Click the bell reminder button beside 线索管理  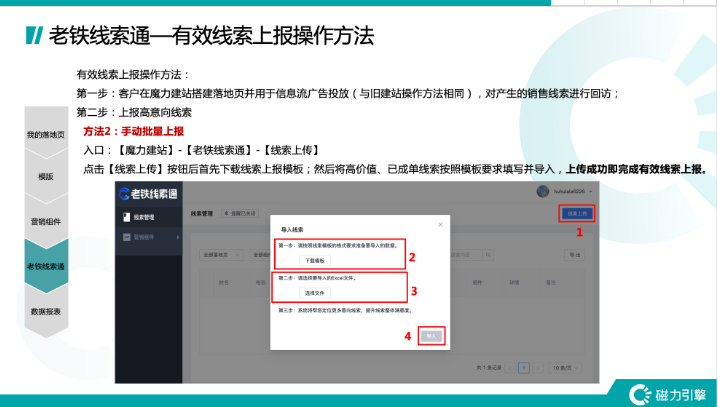(240, 213)
